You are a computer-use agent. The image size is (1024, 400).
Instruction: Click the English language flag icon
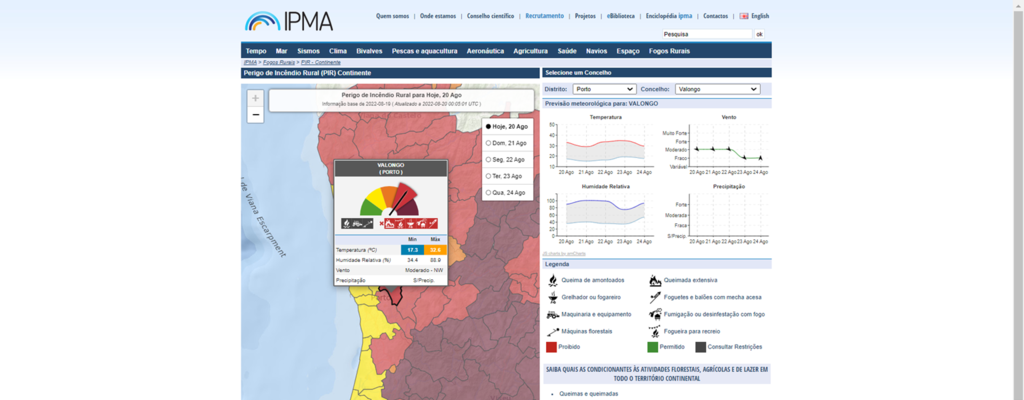(744, 16)
